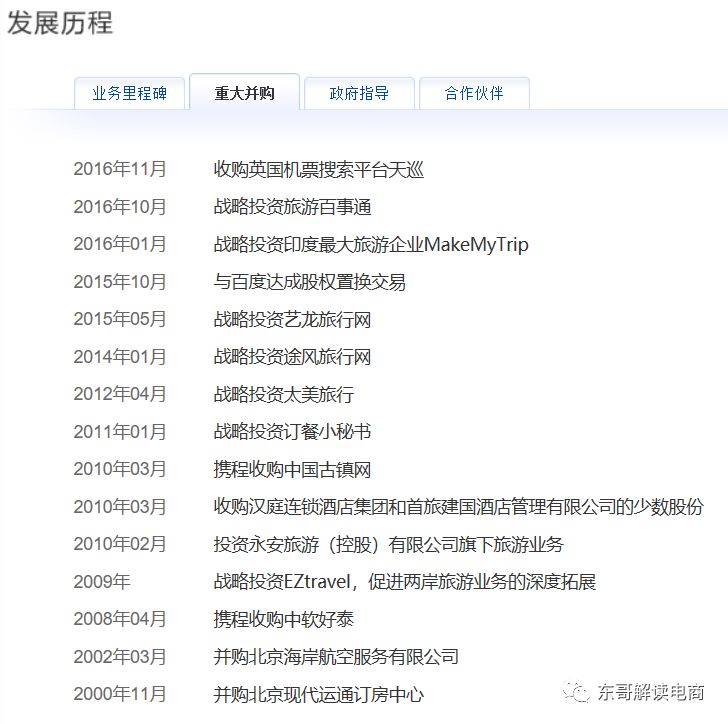Viewport: 728px width, 724px height.
Task: Select text 战略投资途风旅行网
Action: point(292,357)
